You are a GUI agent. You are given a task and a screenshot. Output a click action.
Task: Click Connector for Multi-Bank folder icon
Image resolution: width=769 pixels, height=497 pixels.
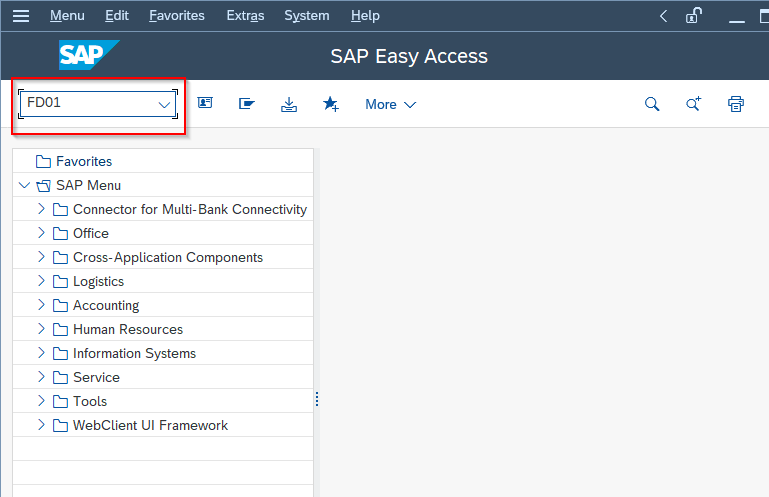pyautogui.click(x=60, y=209)
